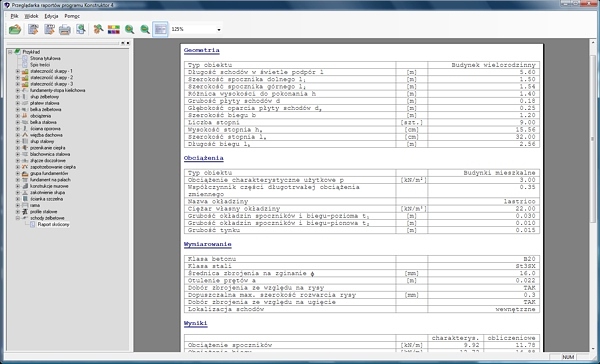Click the profile stalowe module icon
Image resolution: width=600 pixels, height=364 pixels.
pyautogui.click(x=25, y=212)
